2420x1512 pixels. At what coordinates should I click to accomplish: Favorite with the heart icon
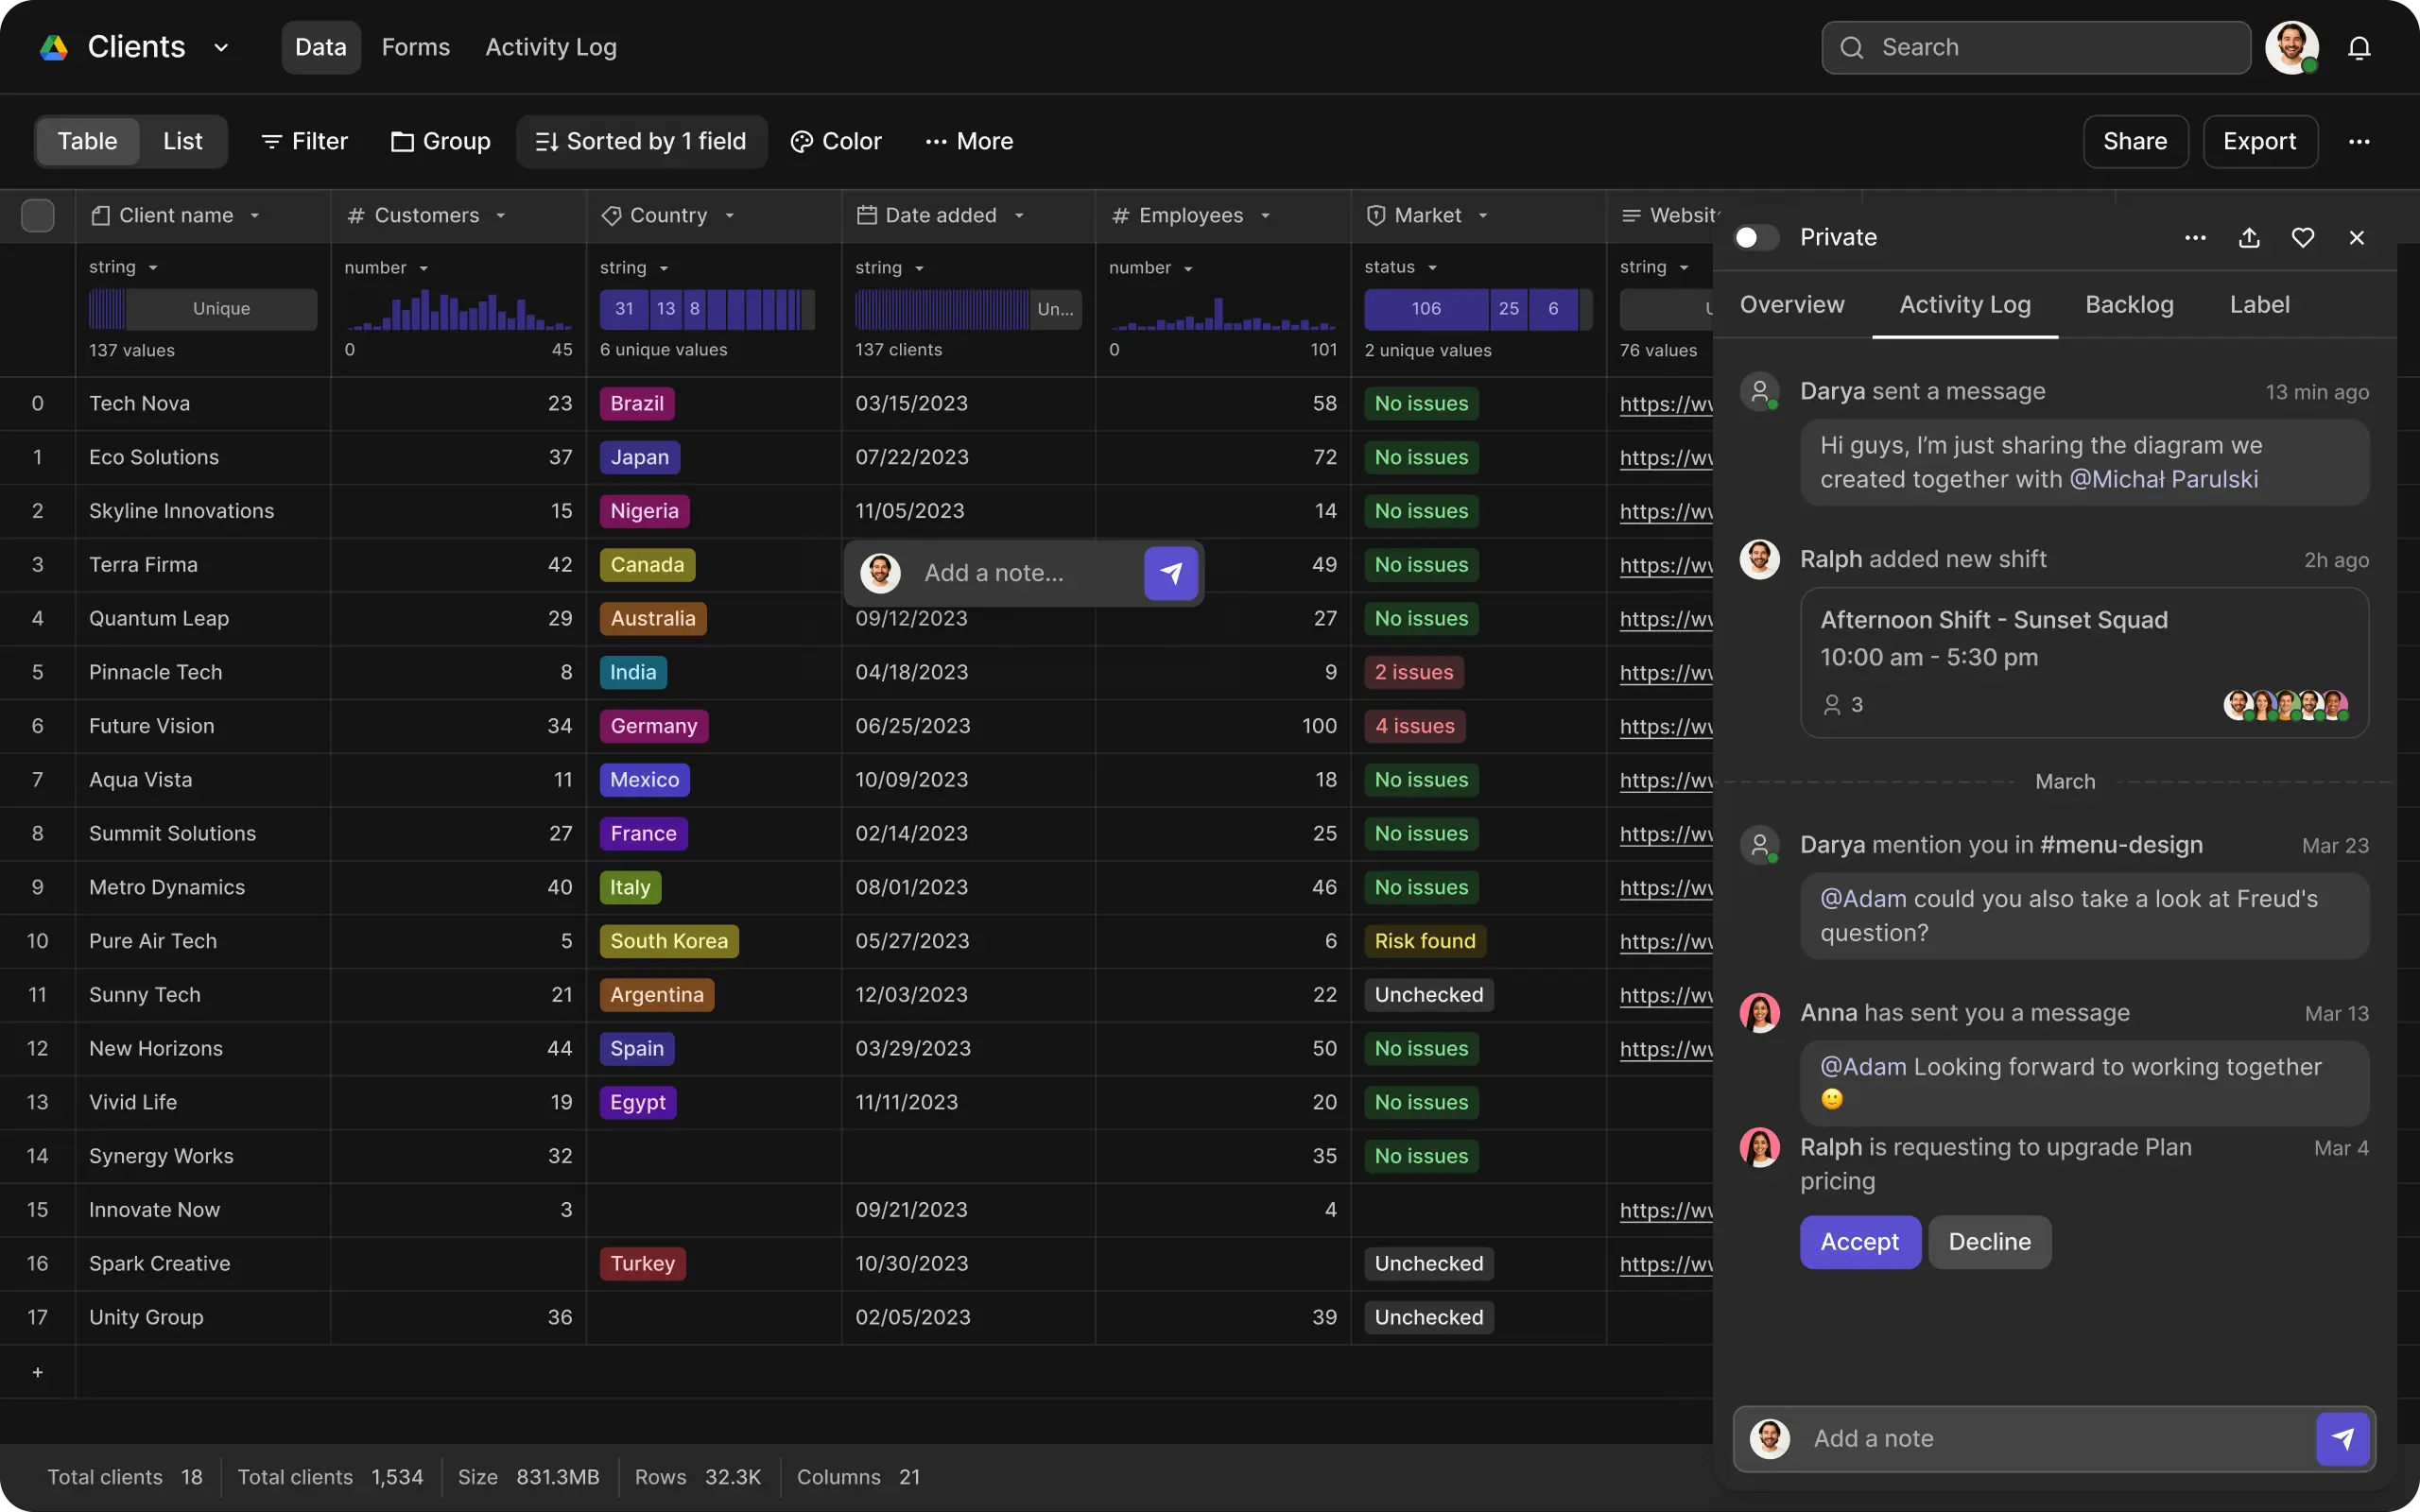[x=2303, y=237]
